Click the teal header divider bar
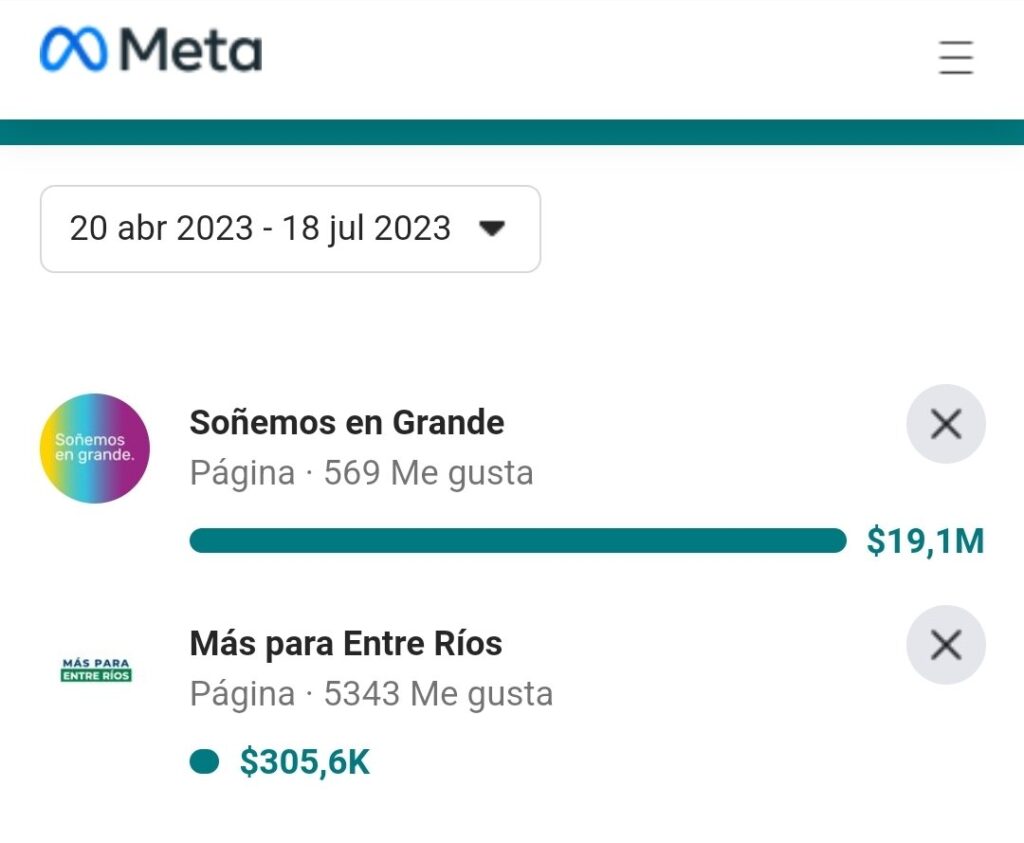Image resolution: width=1024 pixels, height=843 pixels. (512, 132)
